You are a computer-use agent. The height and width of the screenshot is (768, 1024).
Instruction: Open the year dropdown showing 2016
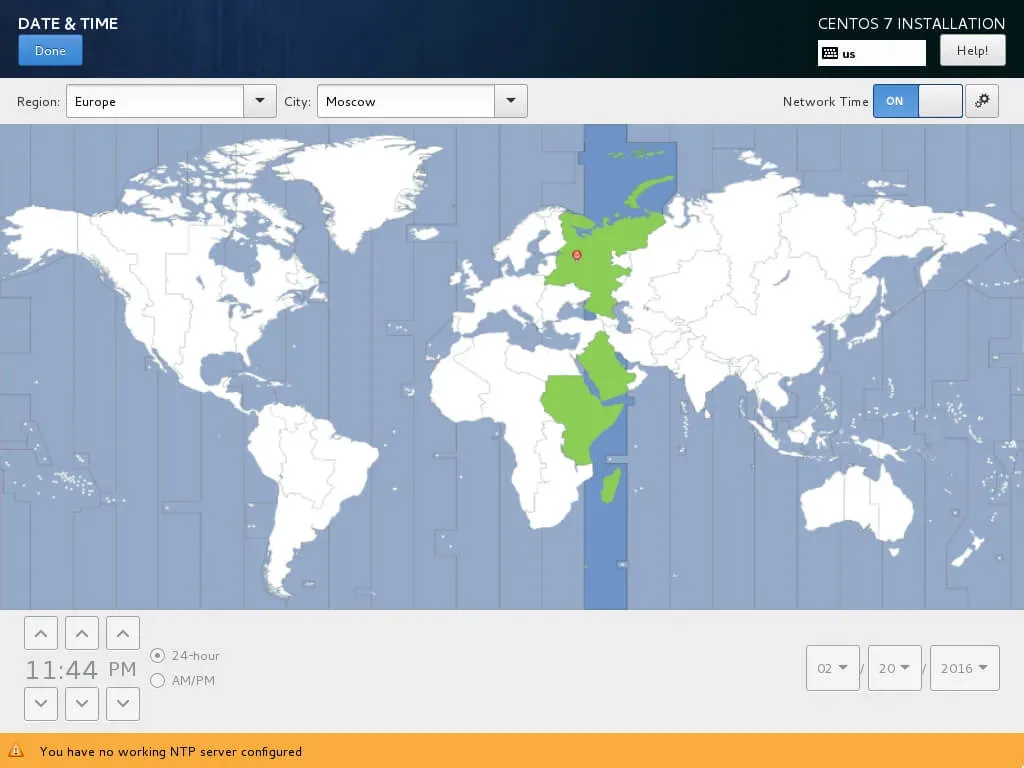965,667
